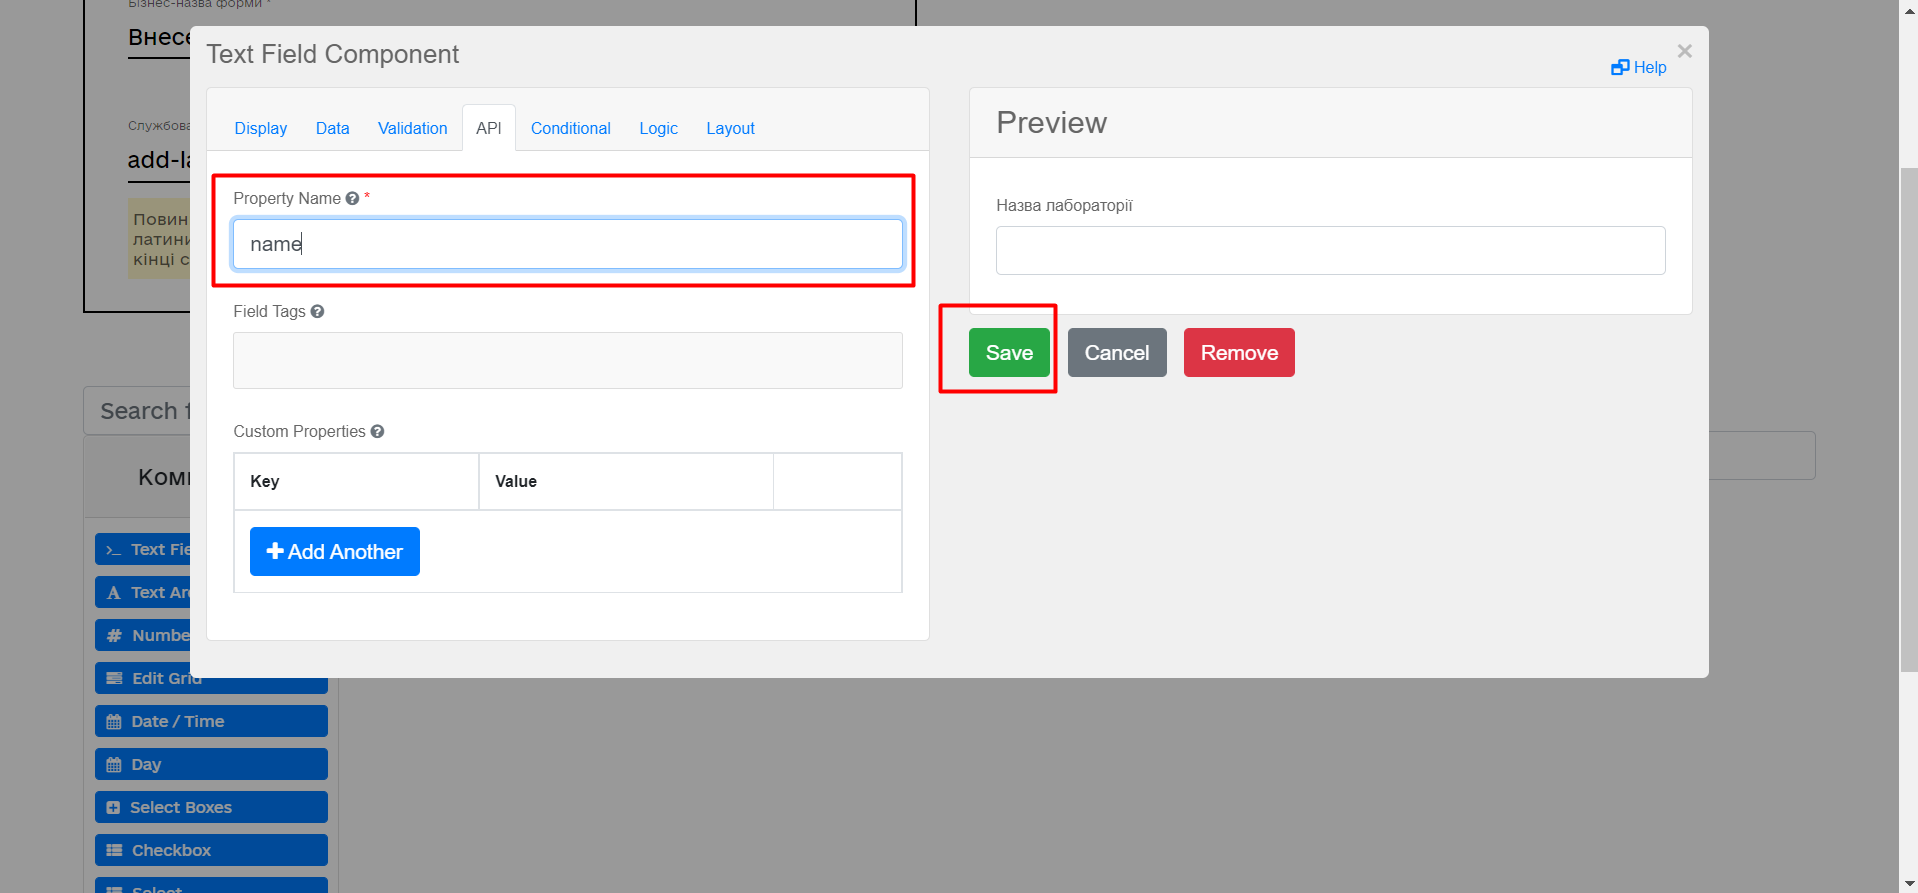Click the Date / Time calendar icon
The image size is (1918, 893).
point(114,722)
